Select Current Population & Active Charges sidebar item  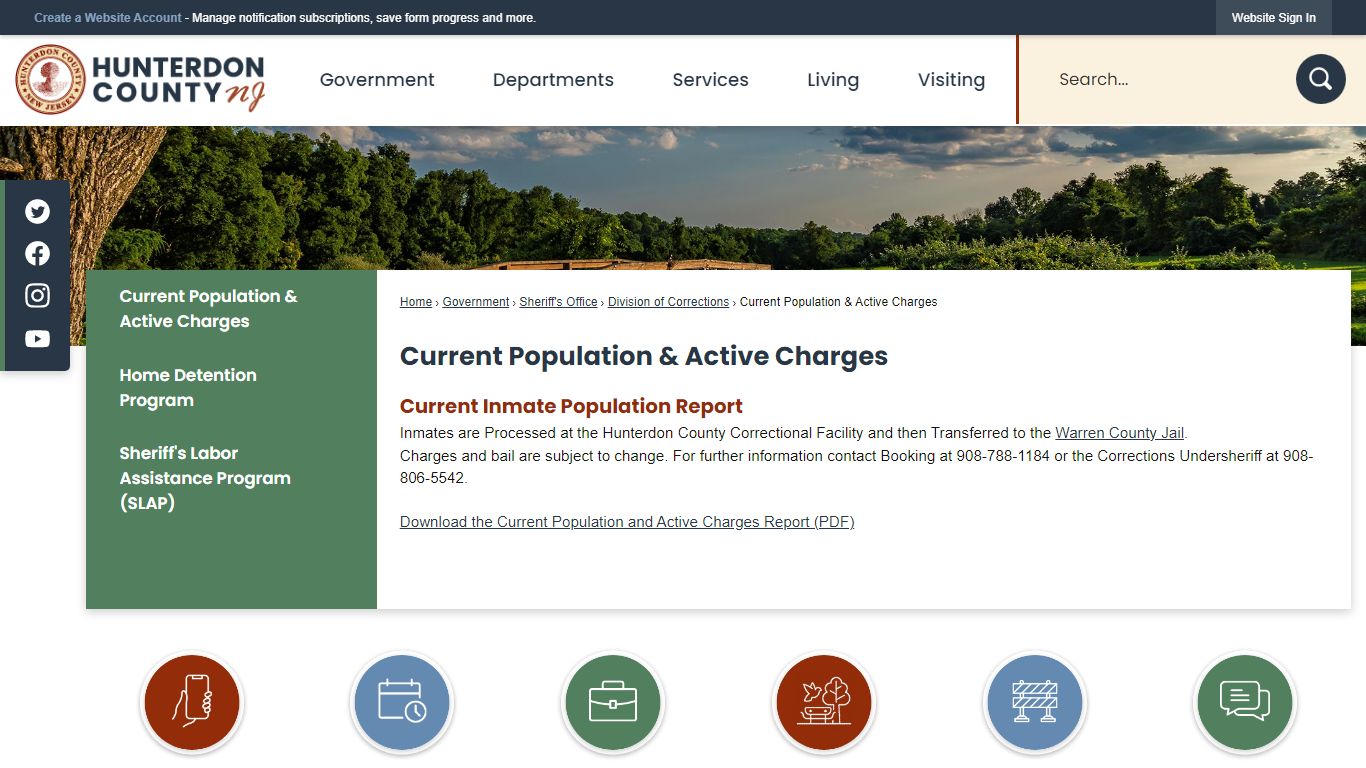coord(208,309)
